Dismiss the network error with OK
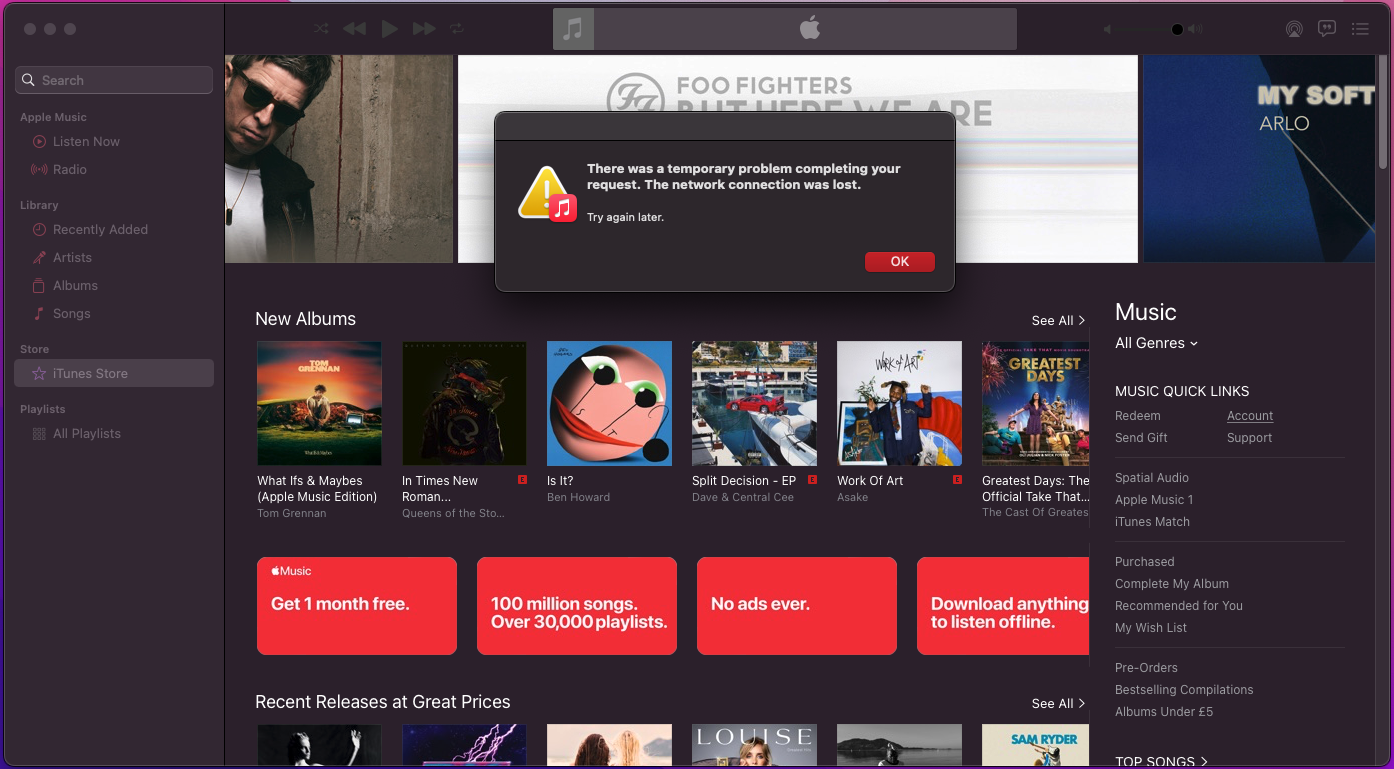This screenshot has height=769, width=1394. [x=900, y=261]
